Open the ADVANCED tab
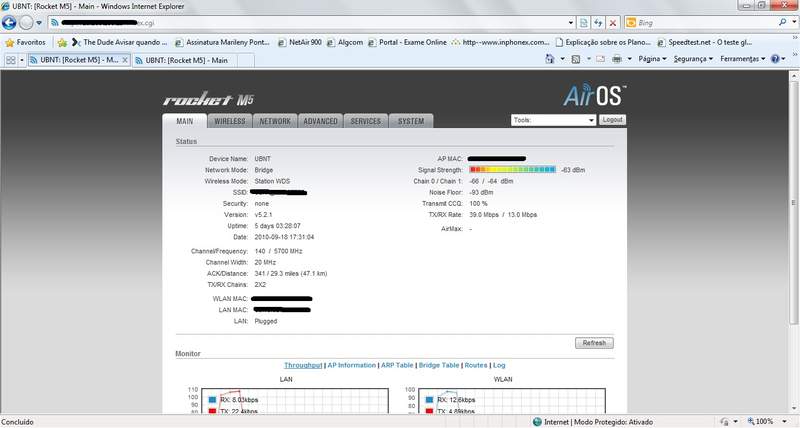The image size is (800, 428). tap(320, 121)
